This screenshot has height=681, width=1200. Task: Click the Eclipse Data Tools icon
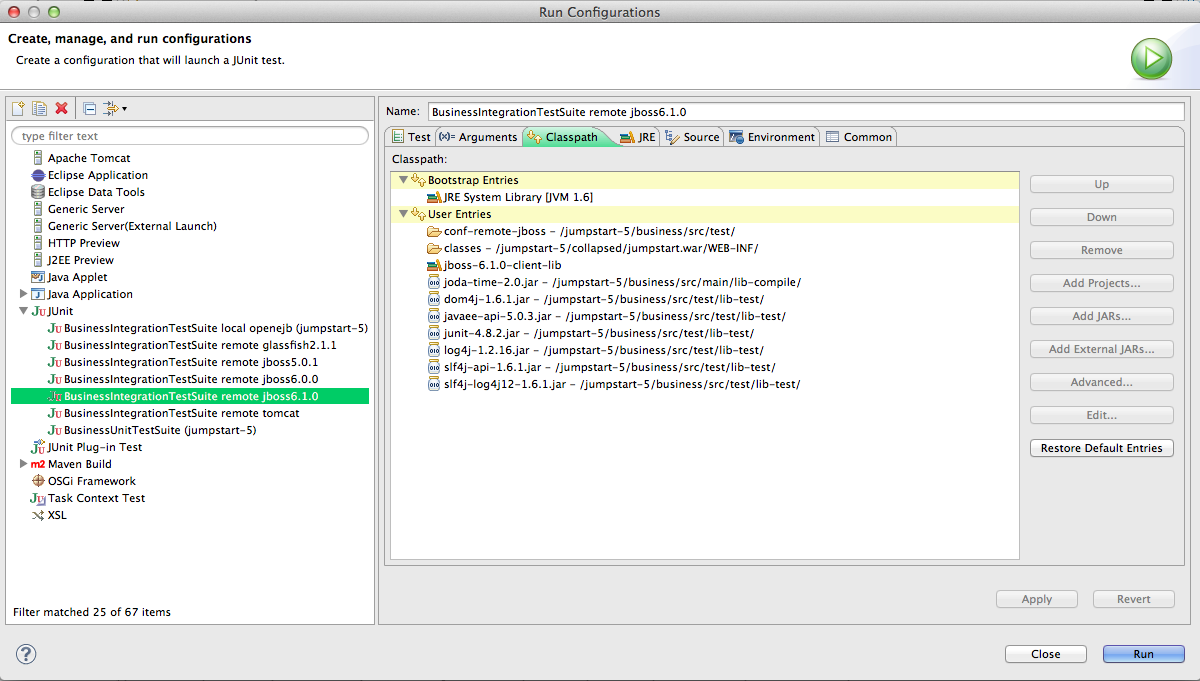[39, 192]
